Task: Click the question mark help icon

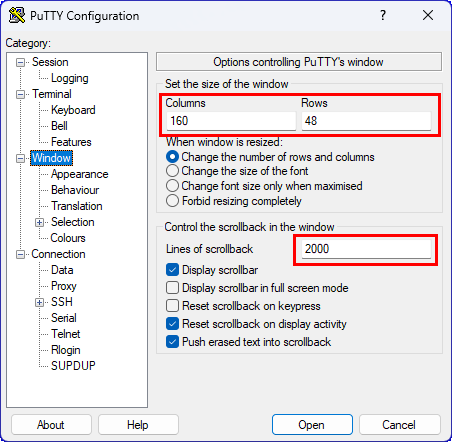Action: pyautogui.click(x=383, y=15)
